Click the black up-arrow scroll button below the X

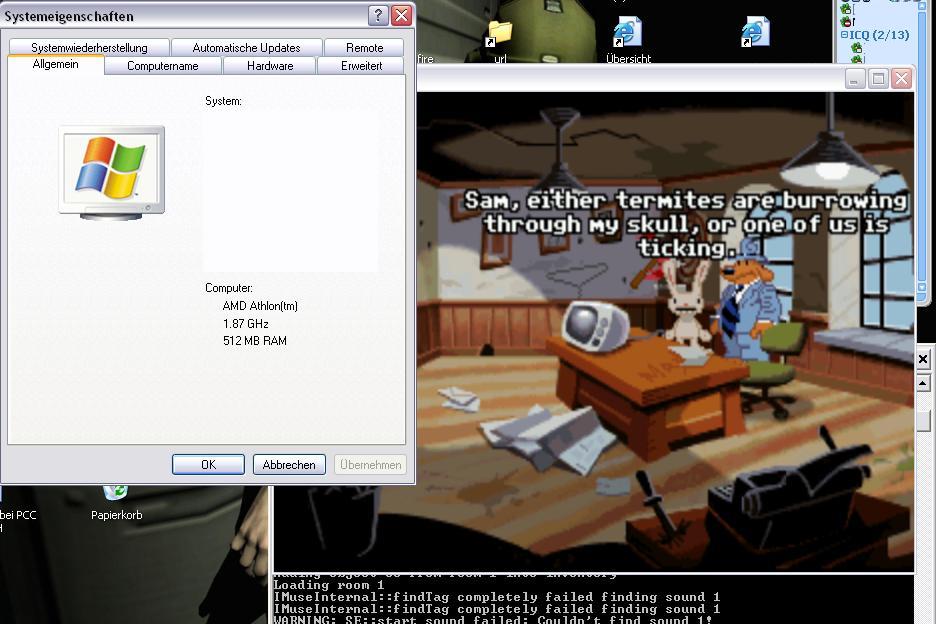coord(923,383)
